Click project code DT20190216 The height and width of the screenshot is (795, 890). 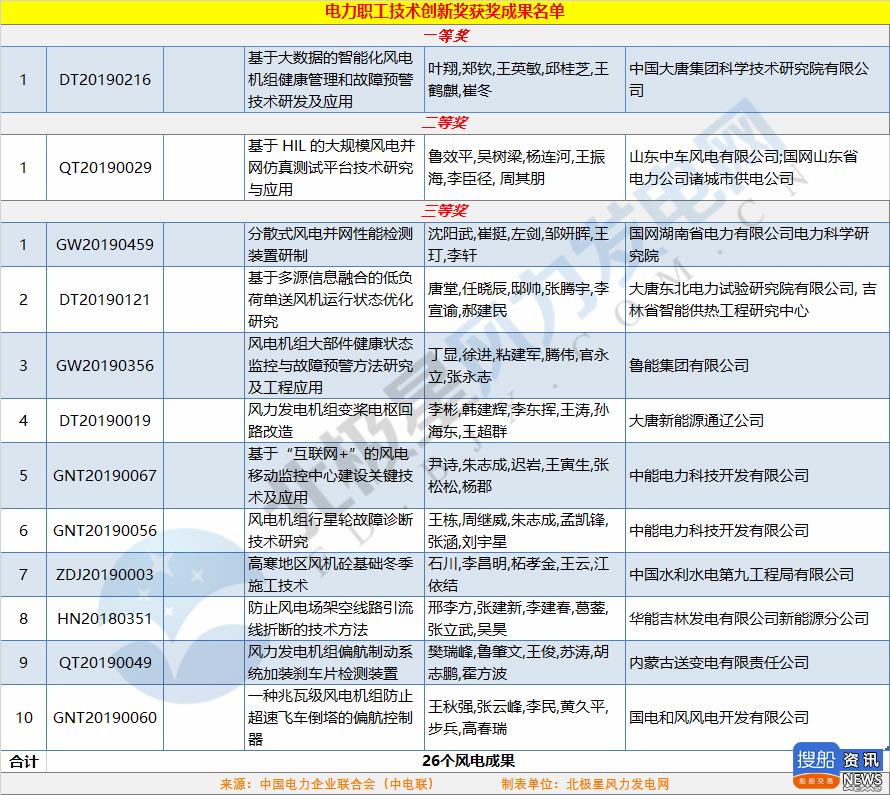105,79
